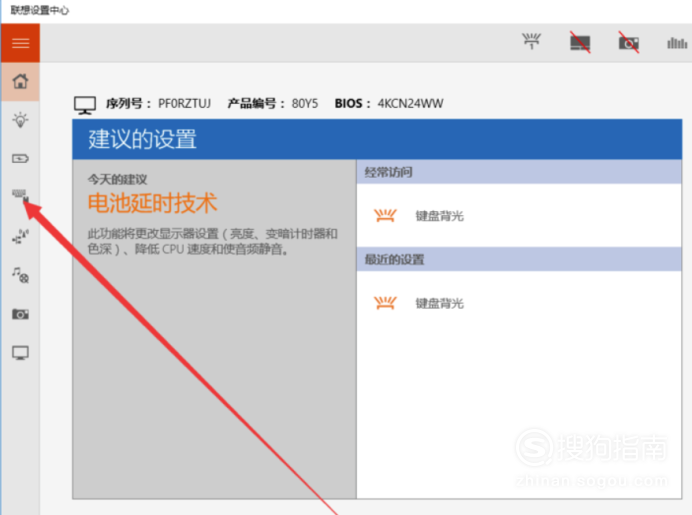Screen dimensions: 692x515
Task: Click backlight icon under 经常访问
Action: pos(385,215)
